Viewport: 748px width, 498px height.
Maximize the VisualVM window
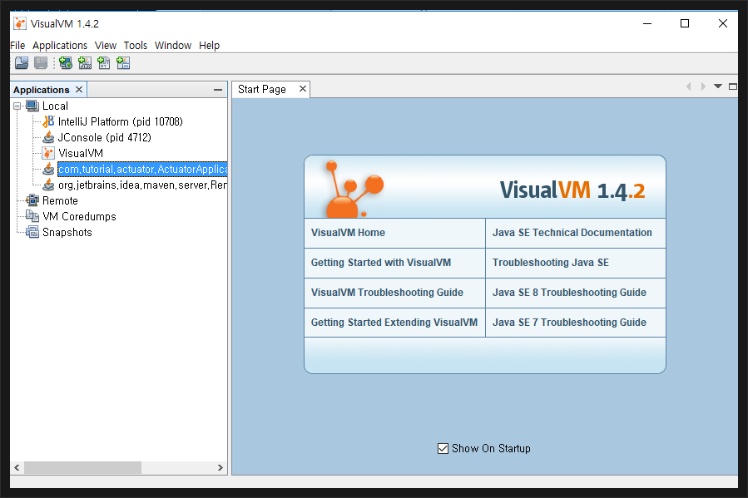(685, 23)
